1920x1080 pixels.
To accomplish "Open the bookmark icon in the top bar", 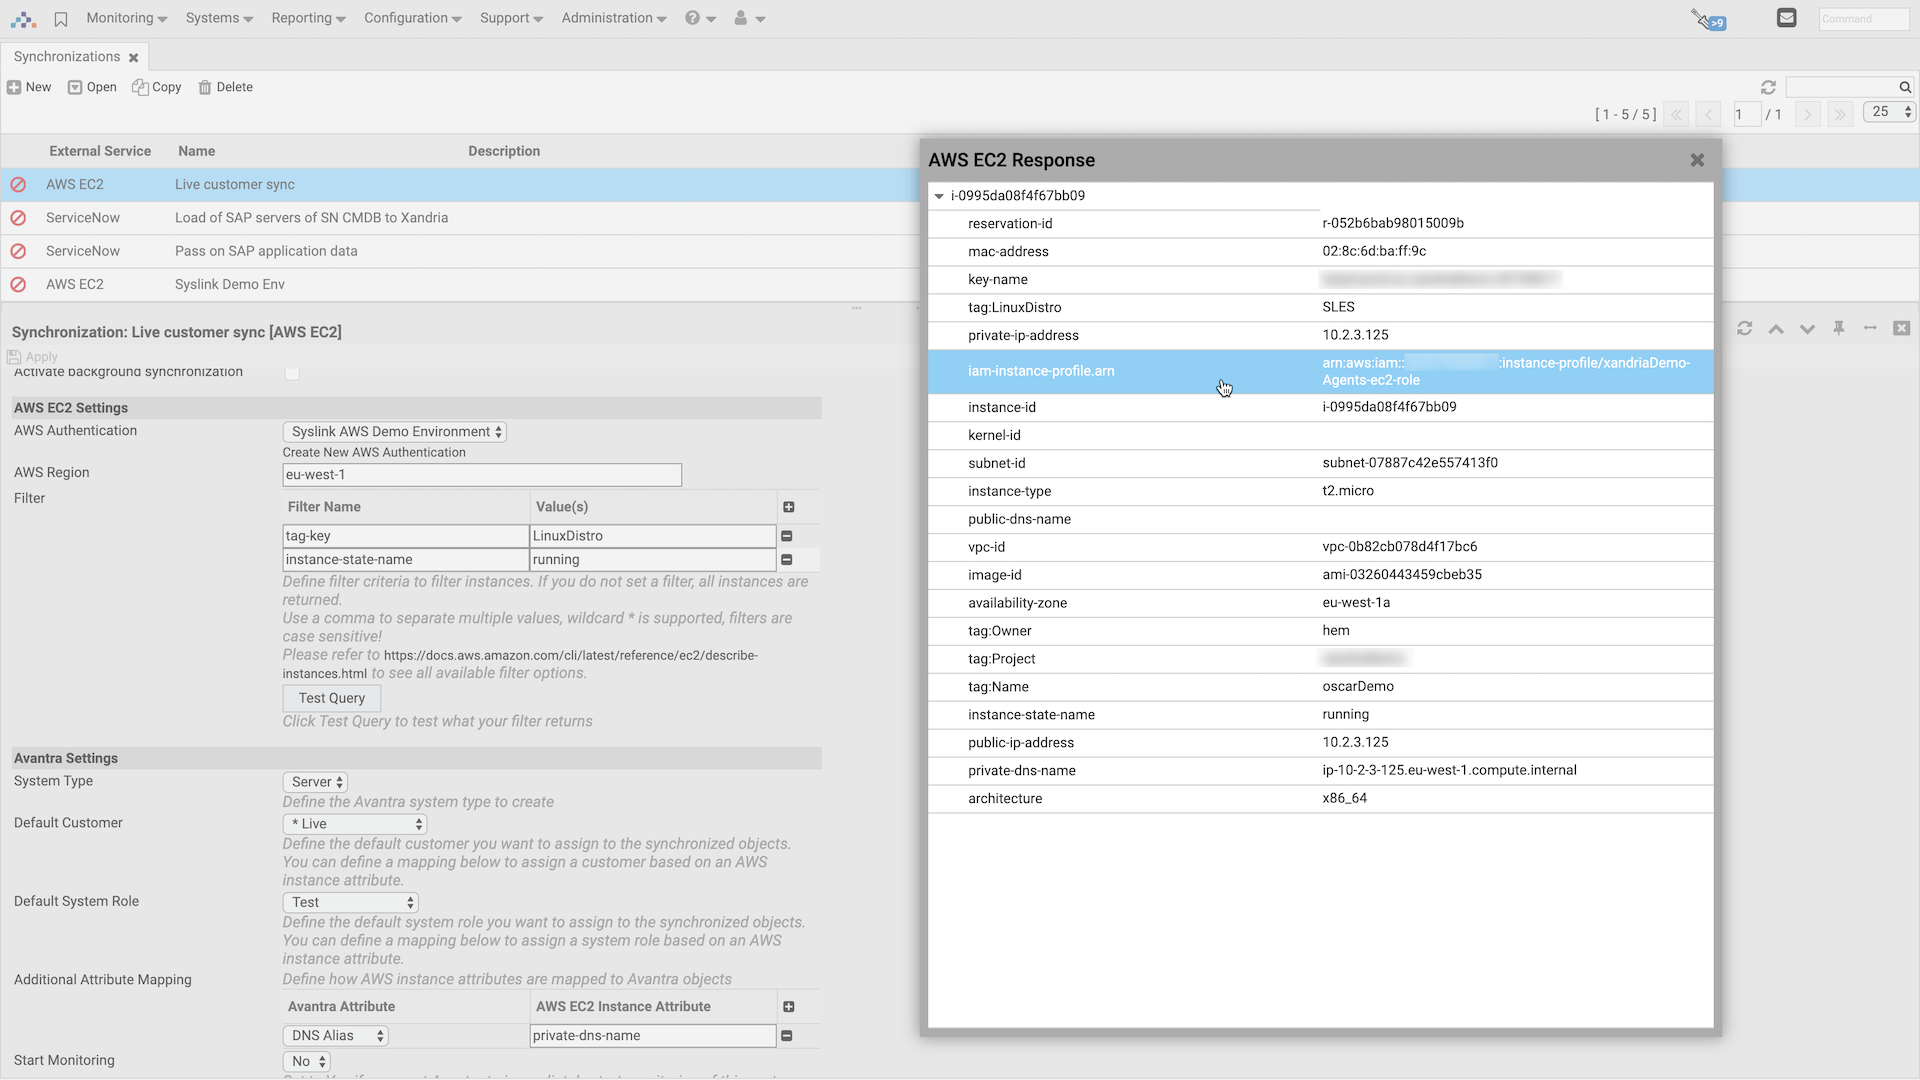I will click(60, 18).
